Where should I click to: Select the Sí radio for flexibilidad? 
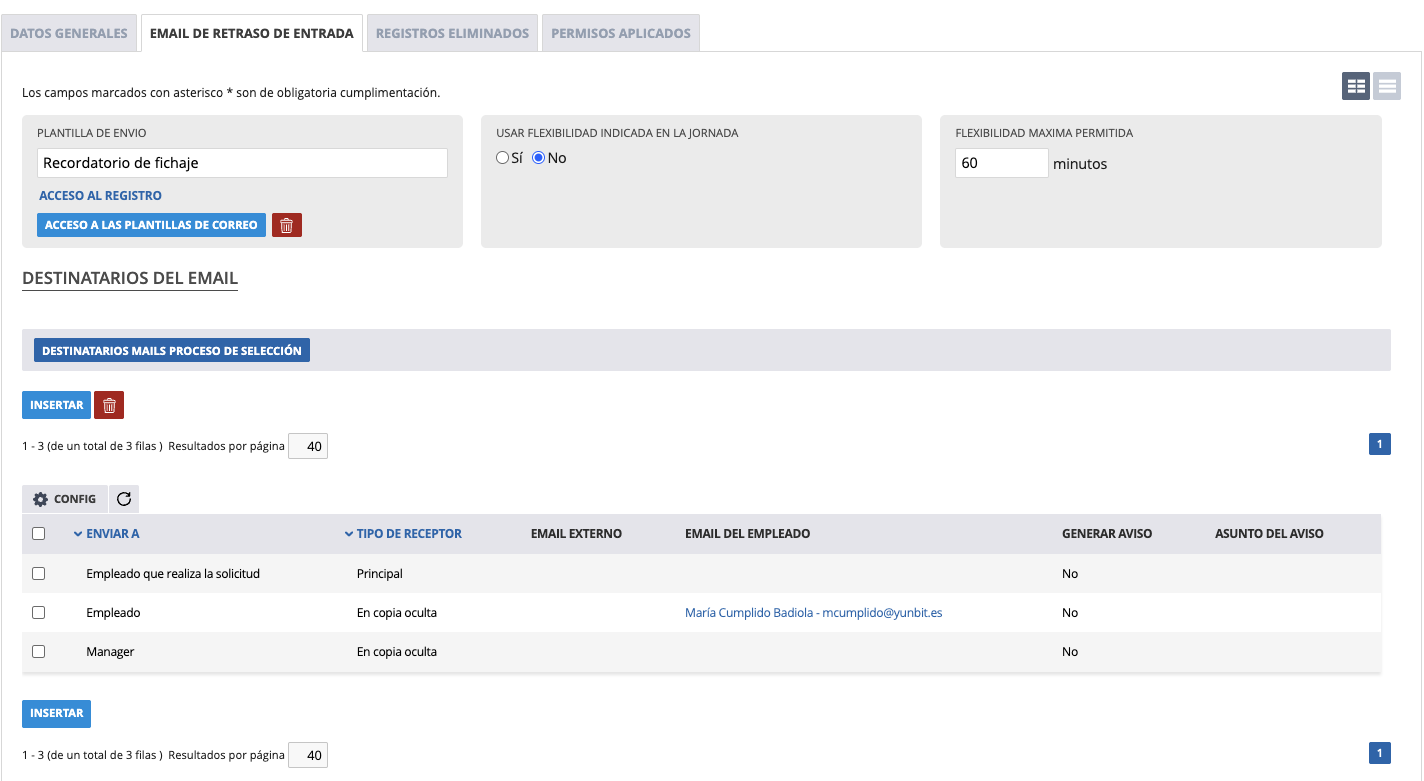click(503, 158)
